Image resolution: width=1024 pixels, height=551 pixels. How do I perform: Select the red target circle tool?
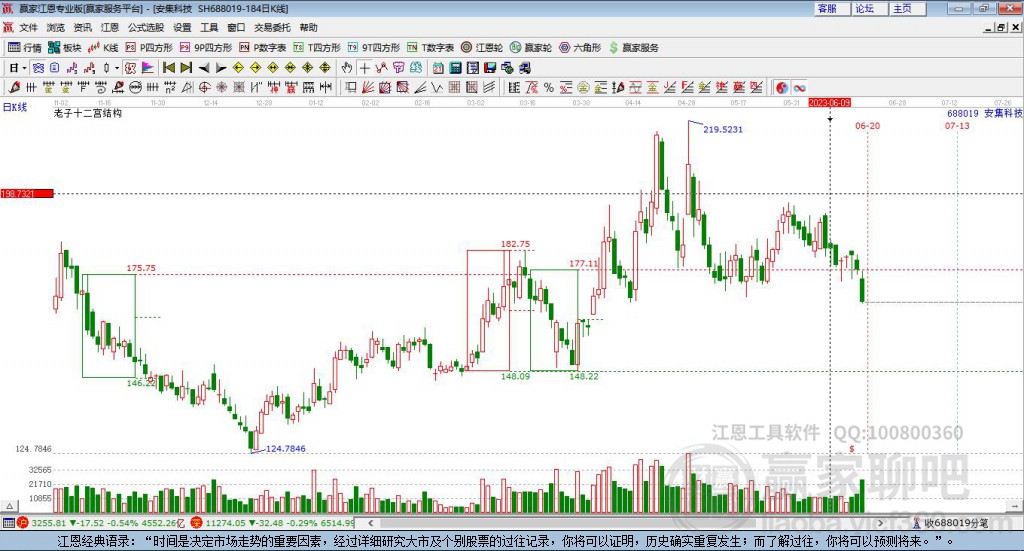click(x=204, y=87)
